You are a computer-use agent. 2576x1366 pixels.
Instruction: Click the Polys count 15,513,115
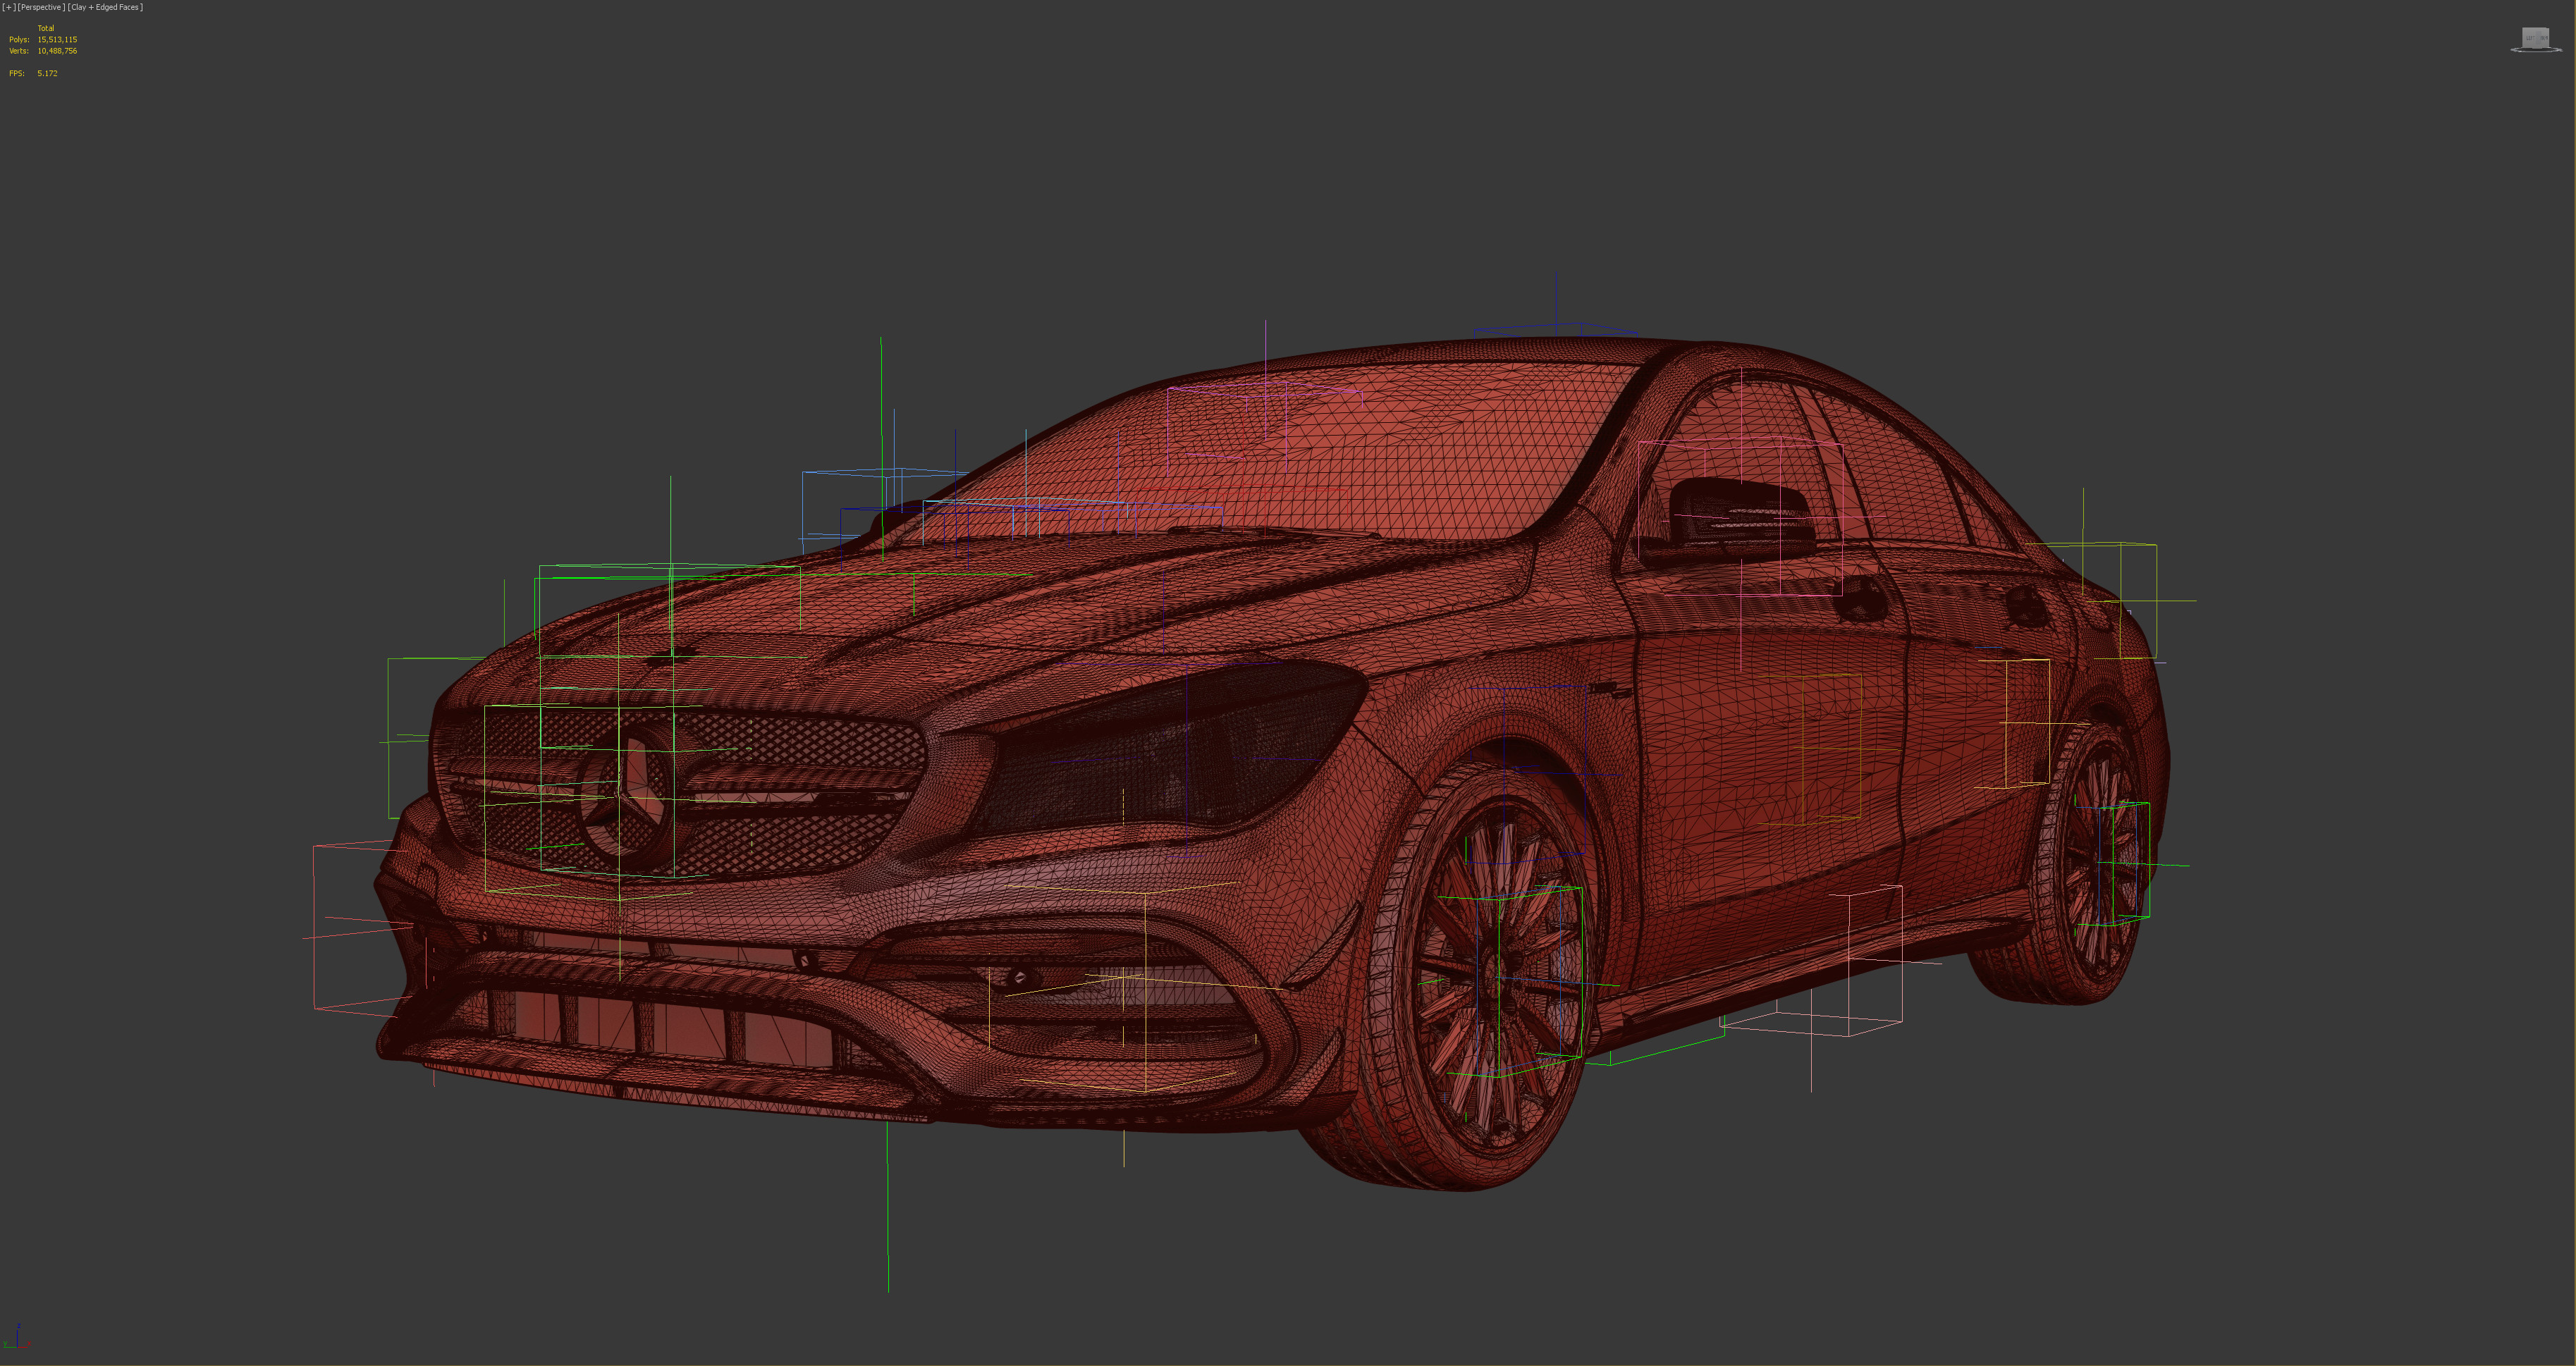[x=57, y=40]
